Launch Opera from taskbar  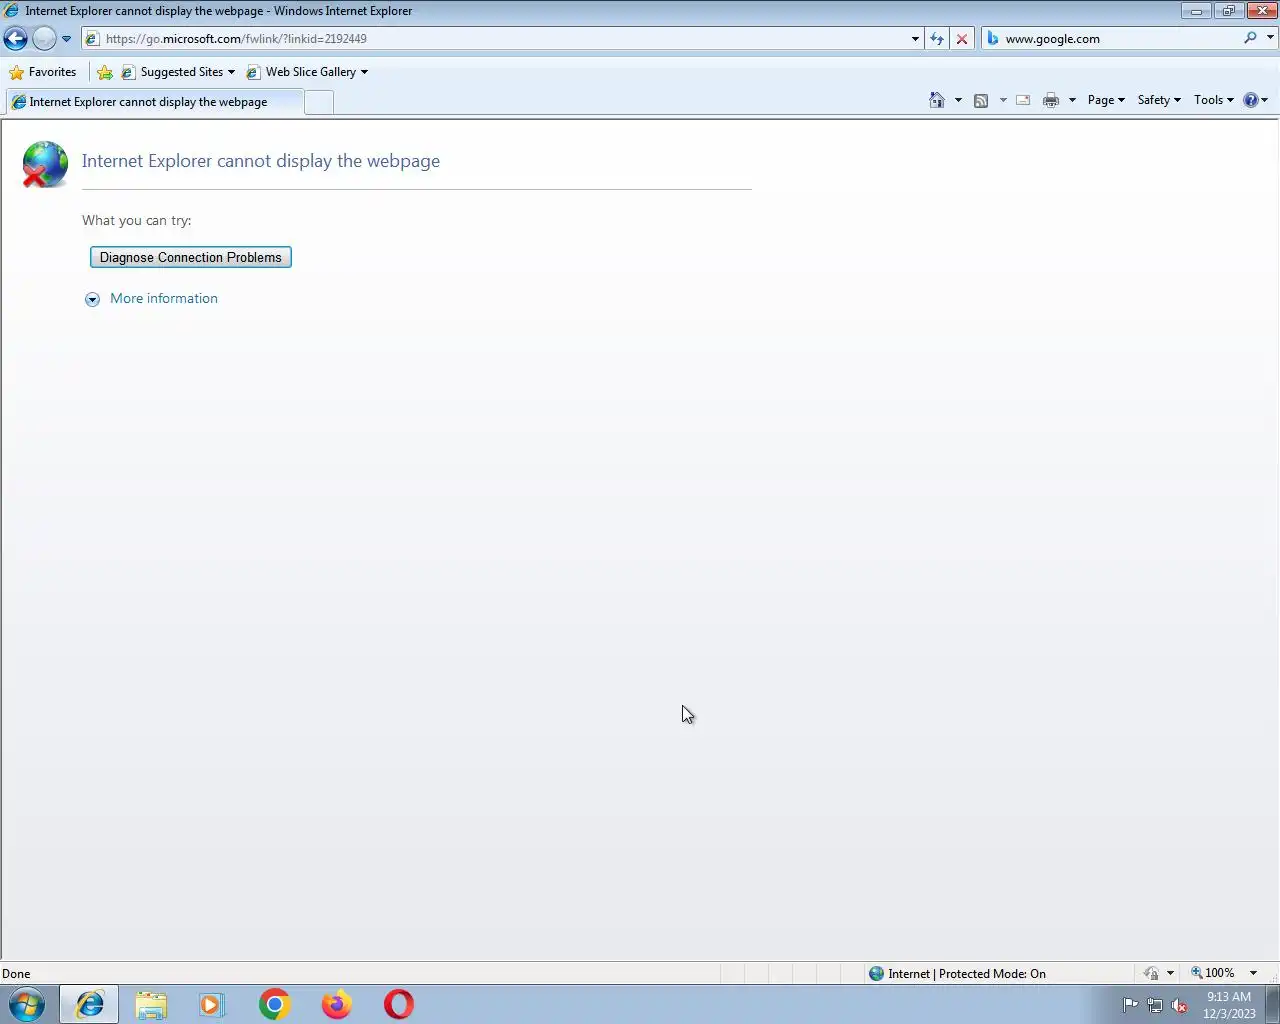pyautogui.click(x=398, y=1004)
